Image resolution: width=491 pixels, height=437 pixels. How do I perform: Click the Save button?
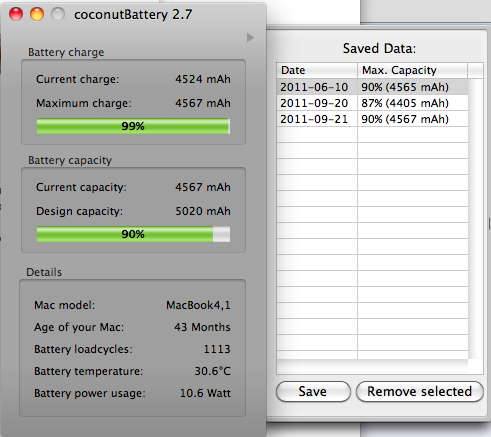[x=313, y=391]
